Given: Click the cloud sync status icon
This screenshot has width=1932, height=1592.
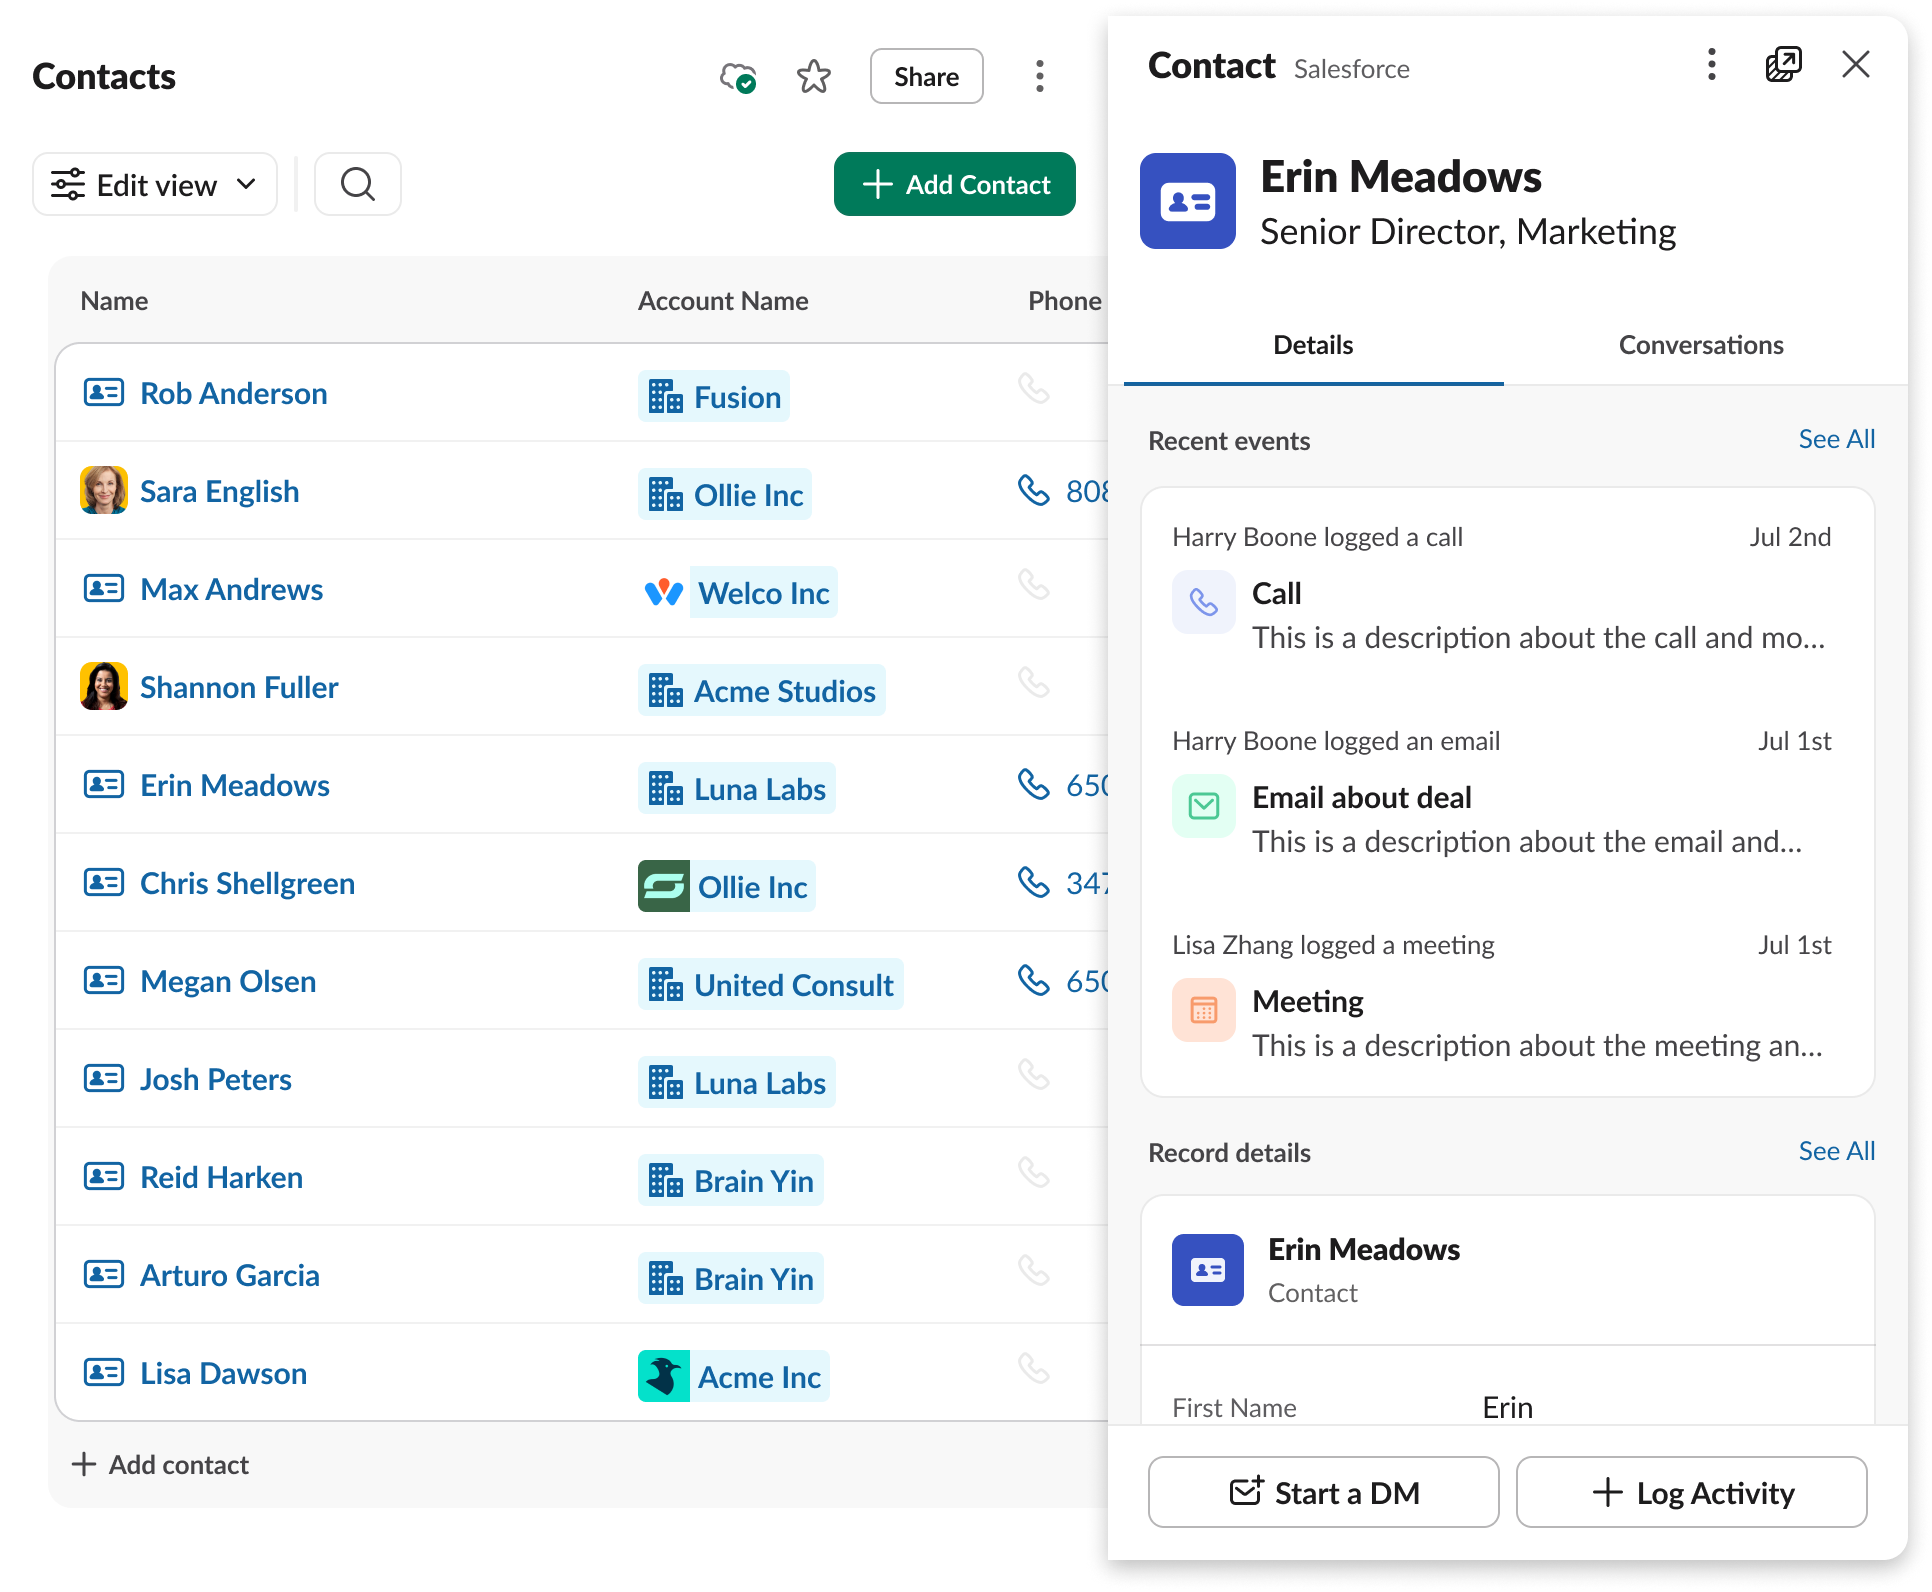Looking at the screenshot, I should coord(738,77).
